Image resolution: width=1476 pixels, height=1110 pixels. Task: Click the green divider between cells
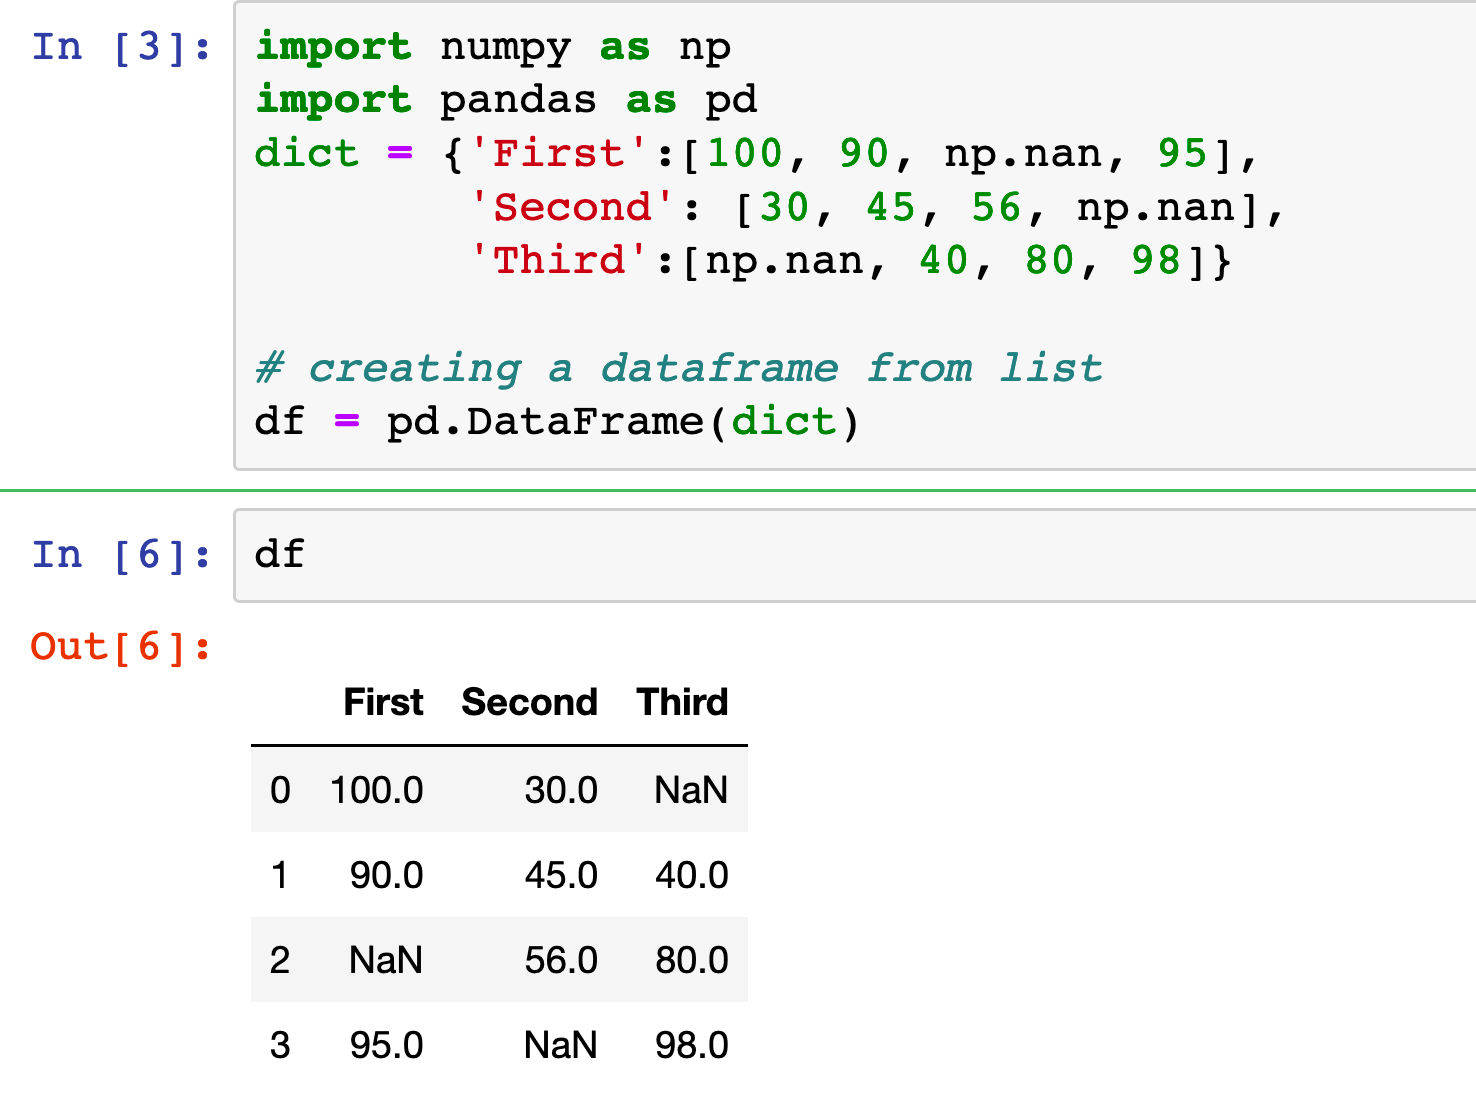[738, 490]
